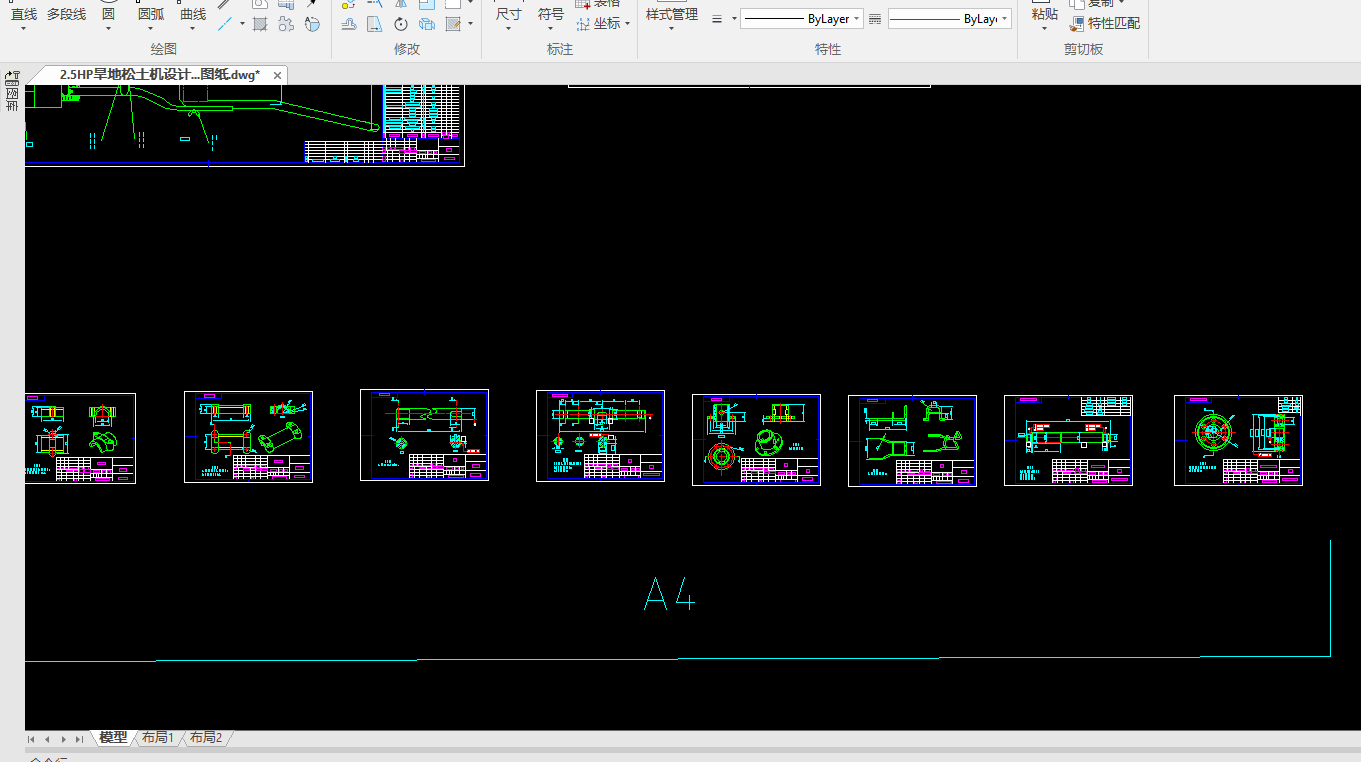Activate the 圆 circle tool
This screenshot has height=762, width=1361.
tap(108, 14)
